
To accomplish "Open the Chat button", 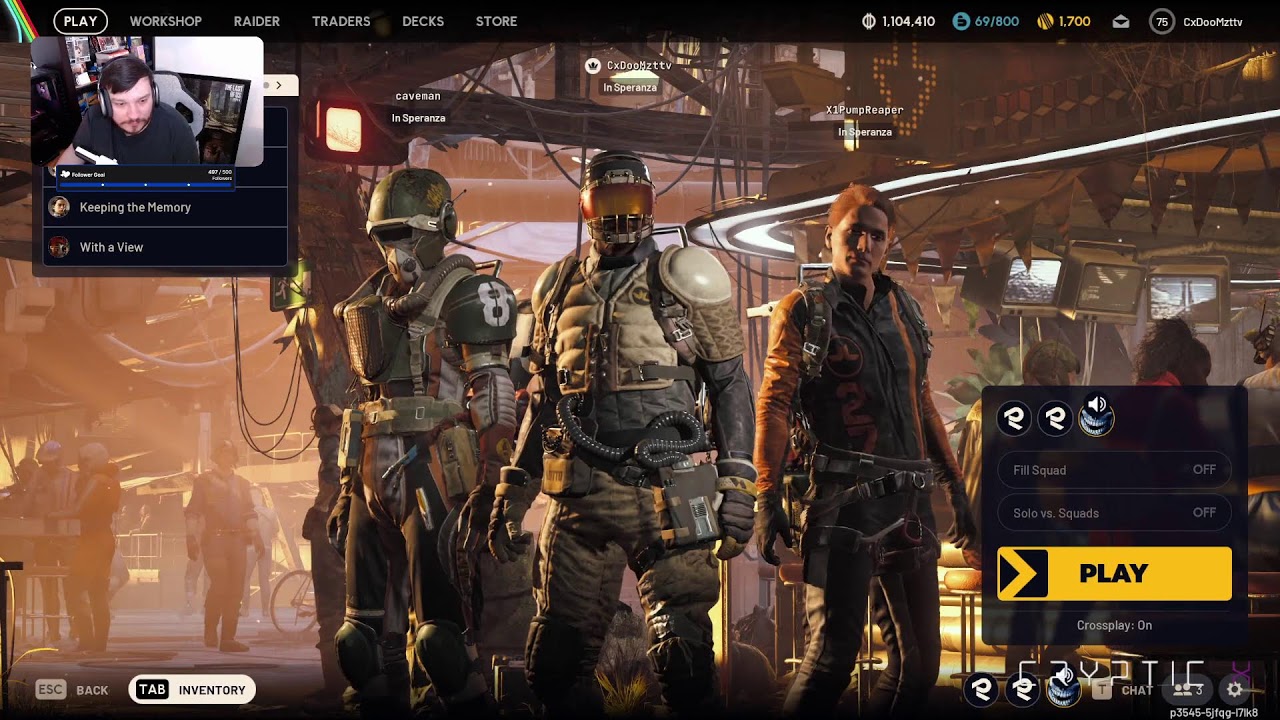I will click(1123, 689).
